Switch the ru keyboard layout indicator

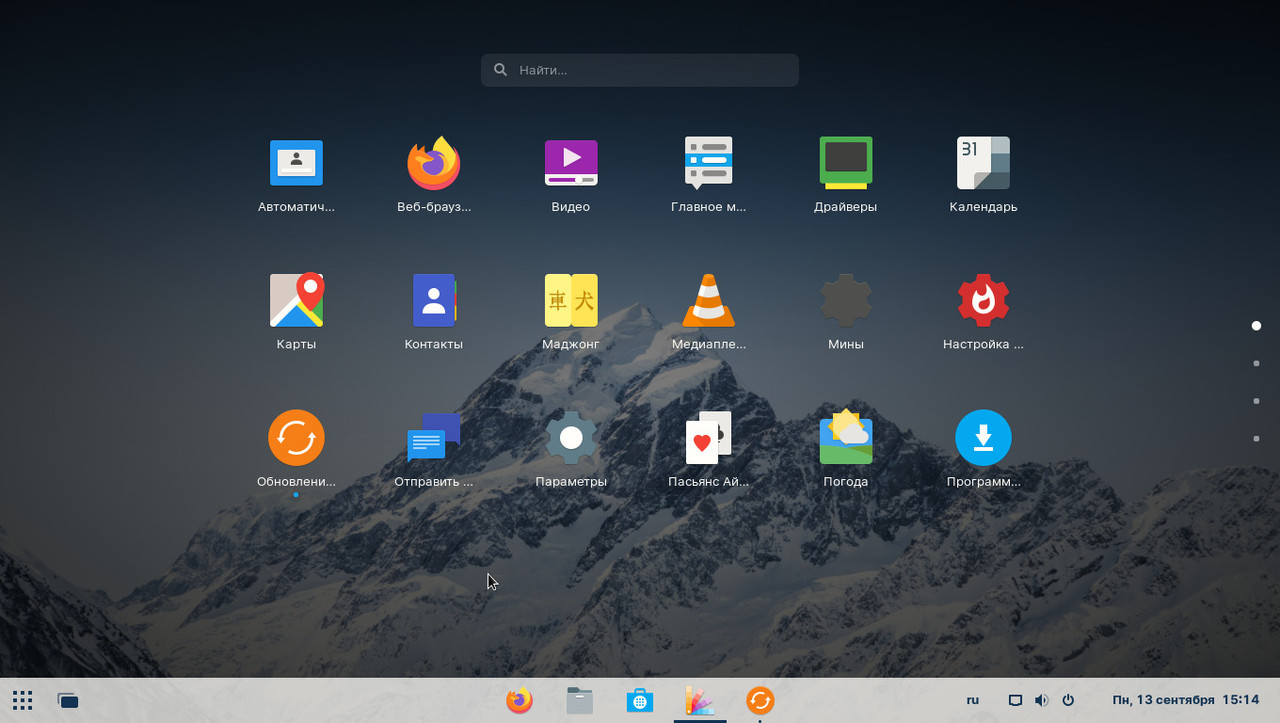coord(973,700)
